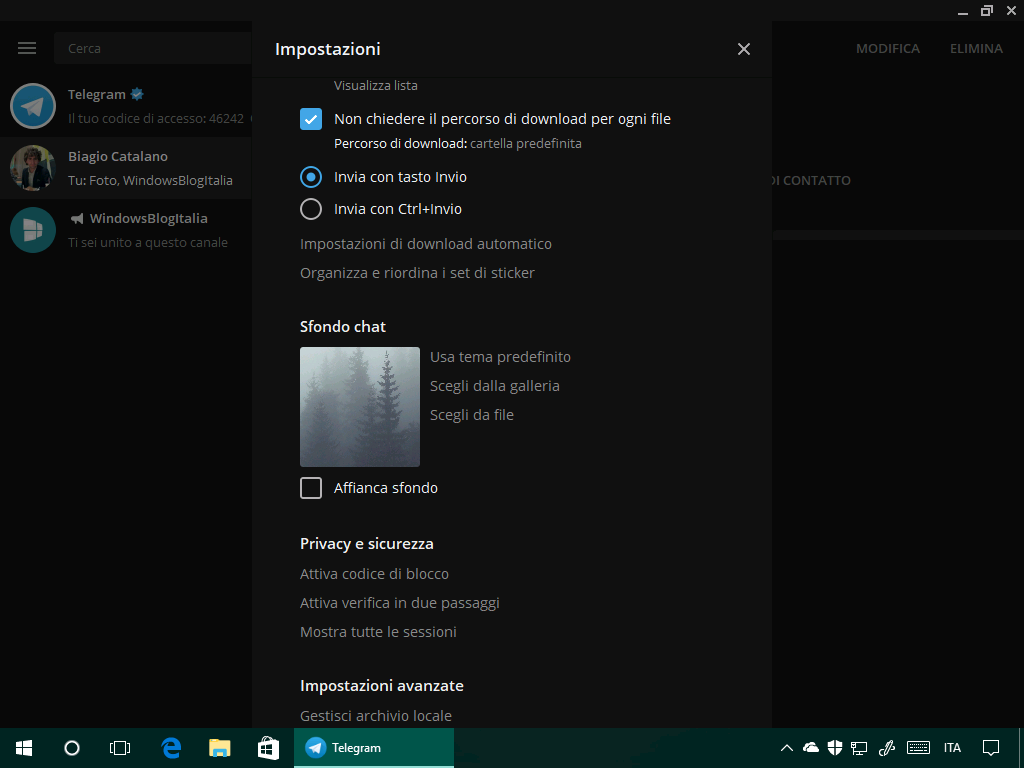Viewport: 1024px width, 768px height.
Task: Select Biagio Catalano profile photo
Action: coord(33,168)
